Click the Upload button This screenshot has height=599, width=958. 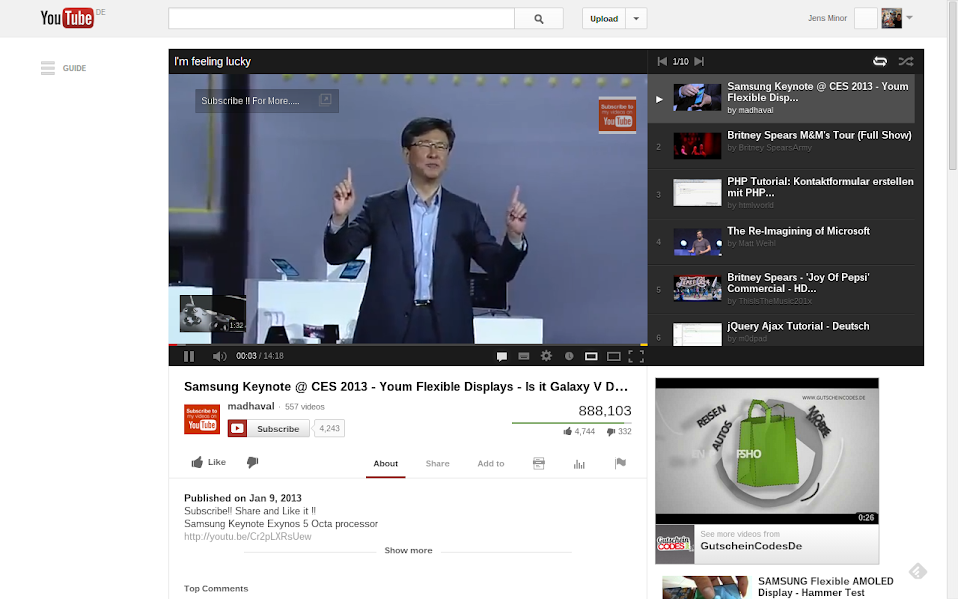point(604,19)
